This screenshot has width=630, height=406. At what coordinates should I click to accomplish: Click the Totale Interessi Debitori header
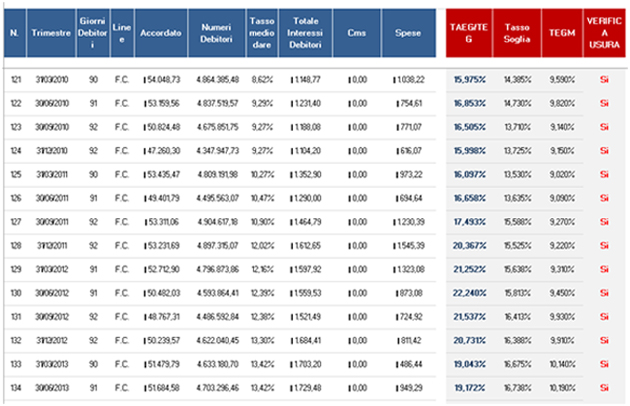click(305, 33)
